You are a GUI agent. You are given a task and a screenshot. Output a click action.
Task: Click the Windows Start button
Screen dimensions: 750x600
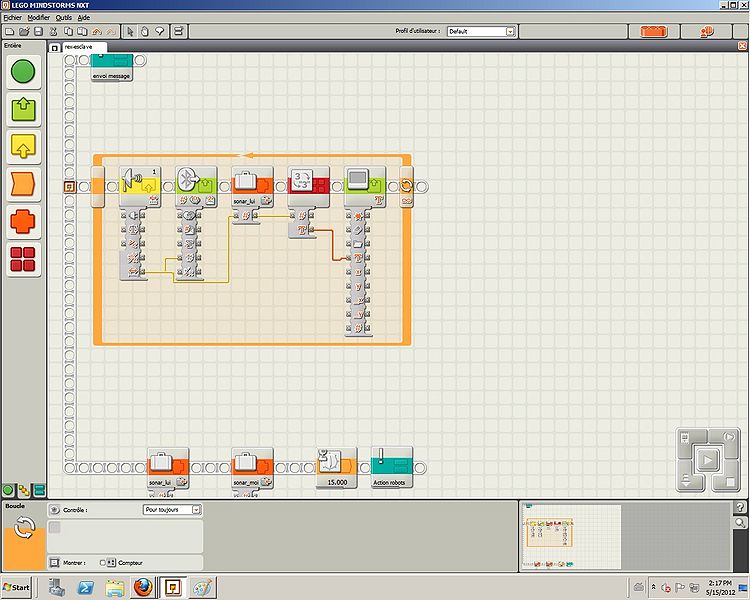coord(16,586)
